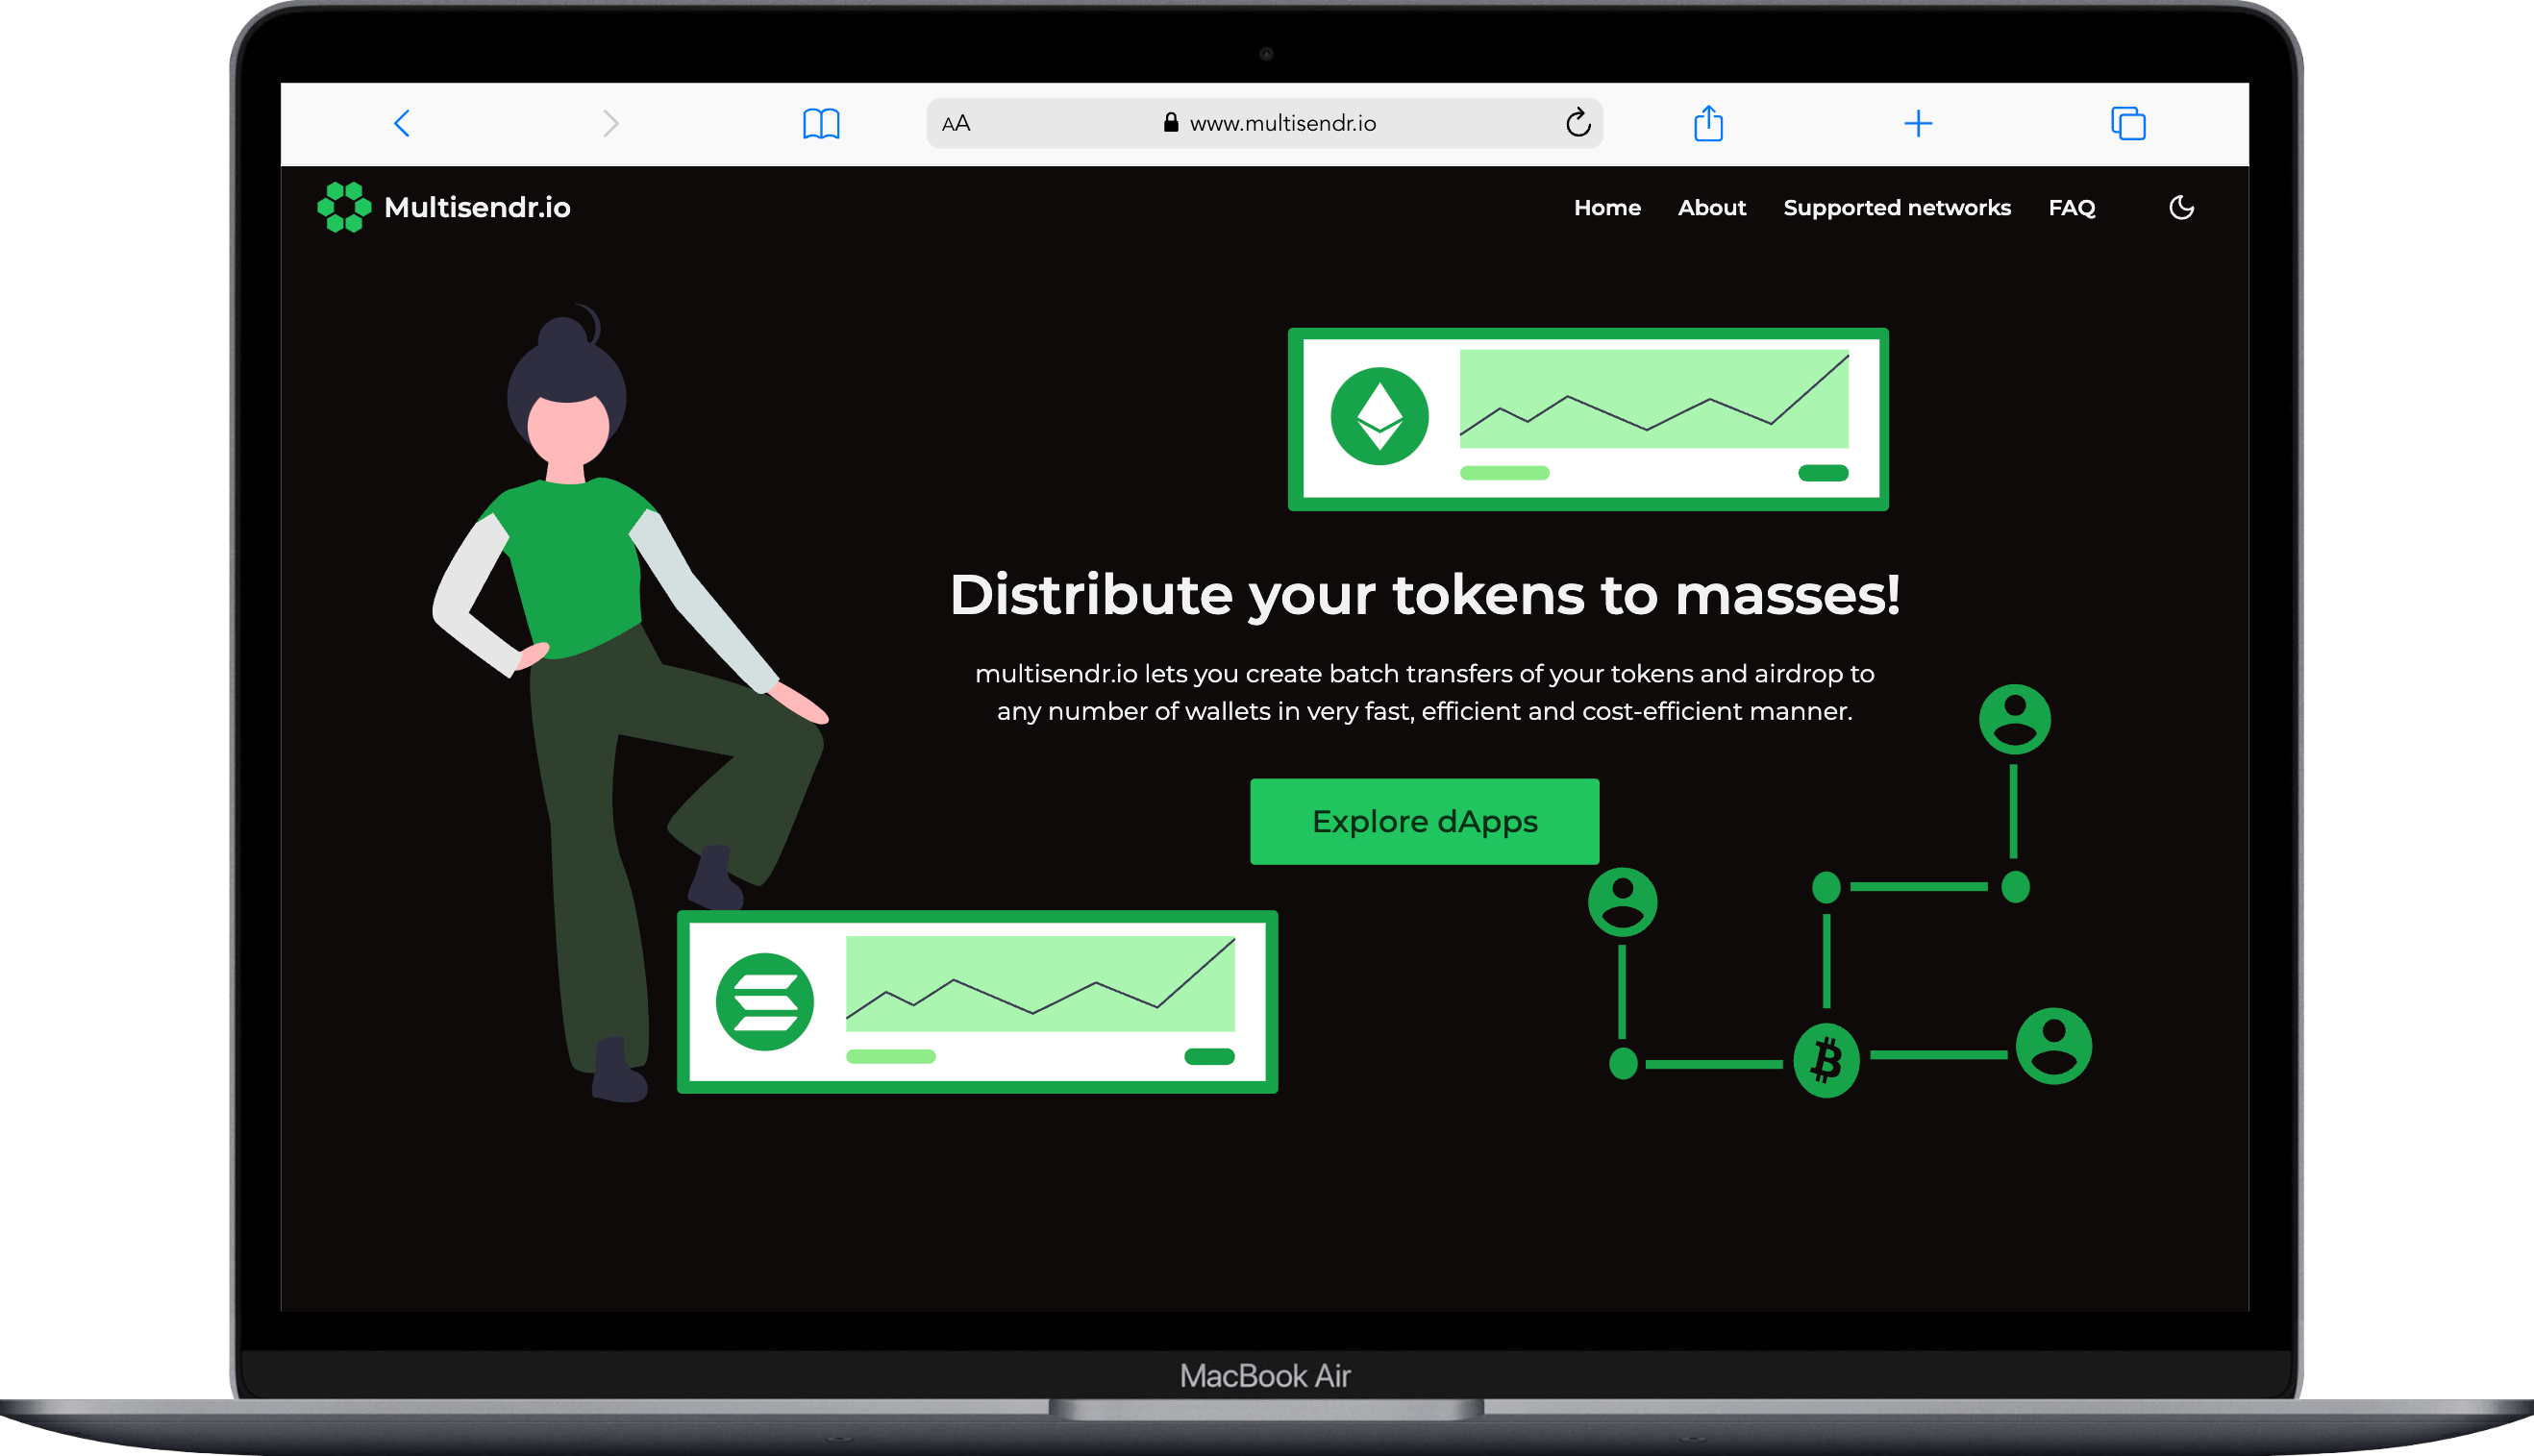Click the Multisendr.io brand text
The image size is (2534, 1456).
(477, 207)
